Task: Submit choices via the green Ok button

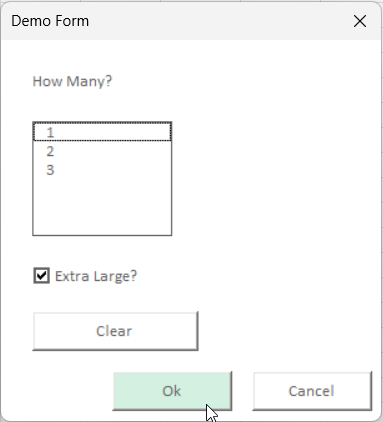Action: (172, 391)
